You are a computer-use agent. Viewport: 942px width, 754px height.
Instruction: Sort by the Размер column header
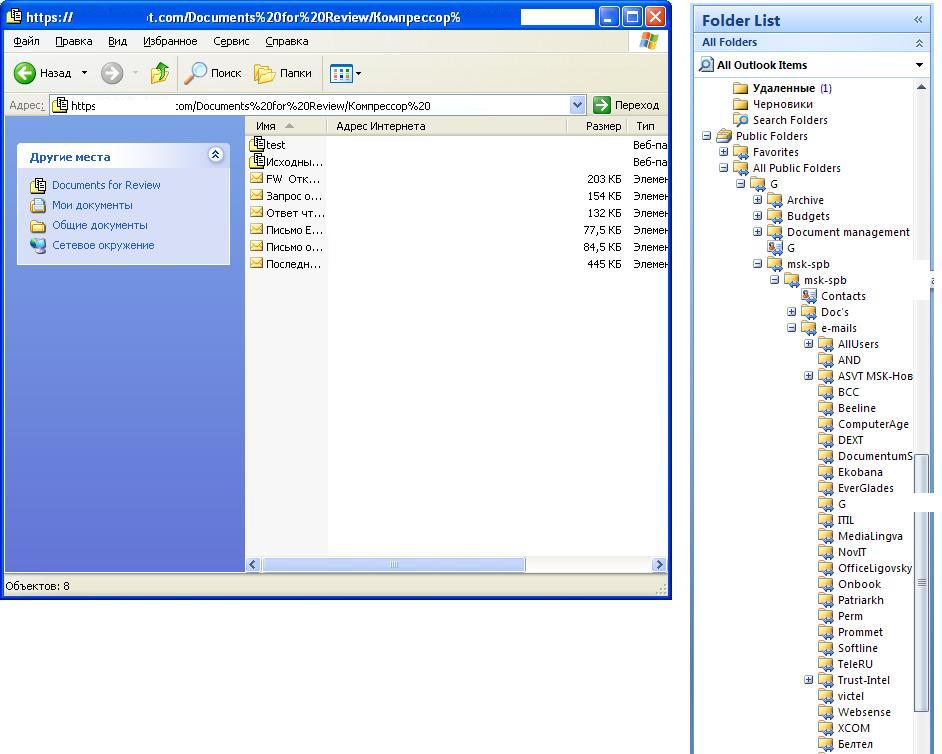pos(597,126)
